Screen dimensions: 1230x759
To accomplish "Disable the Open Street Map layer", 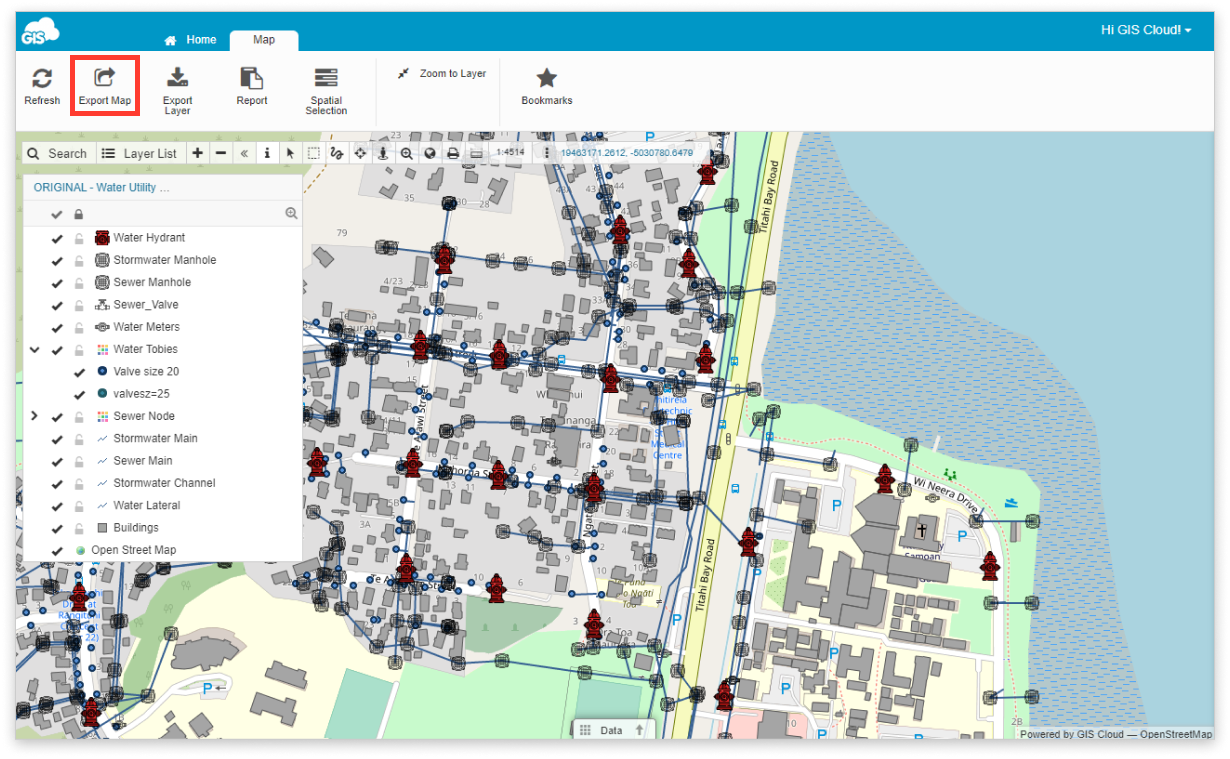I will 57,549.
